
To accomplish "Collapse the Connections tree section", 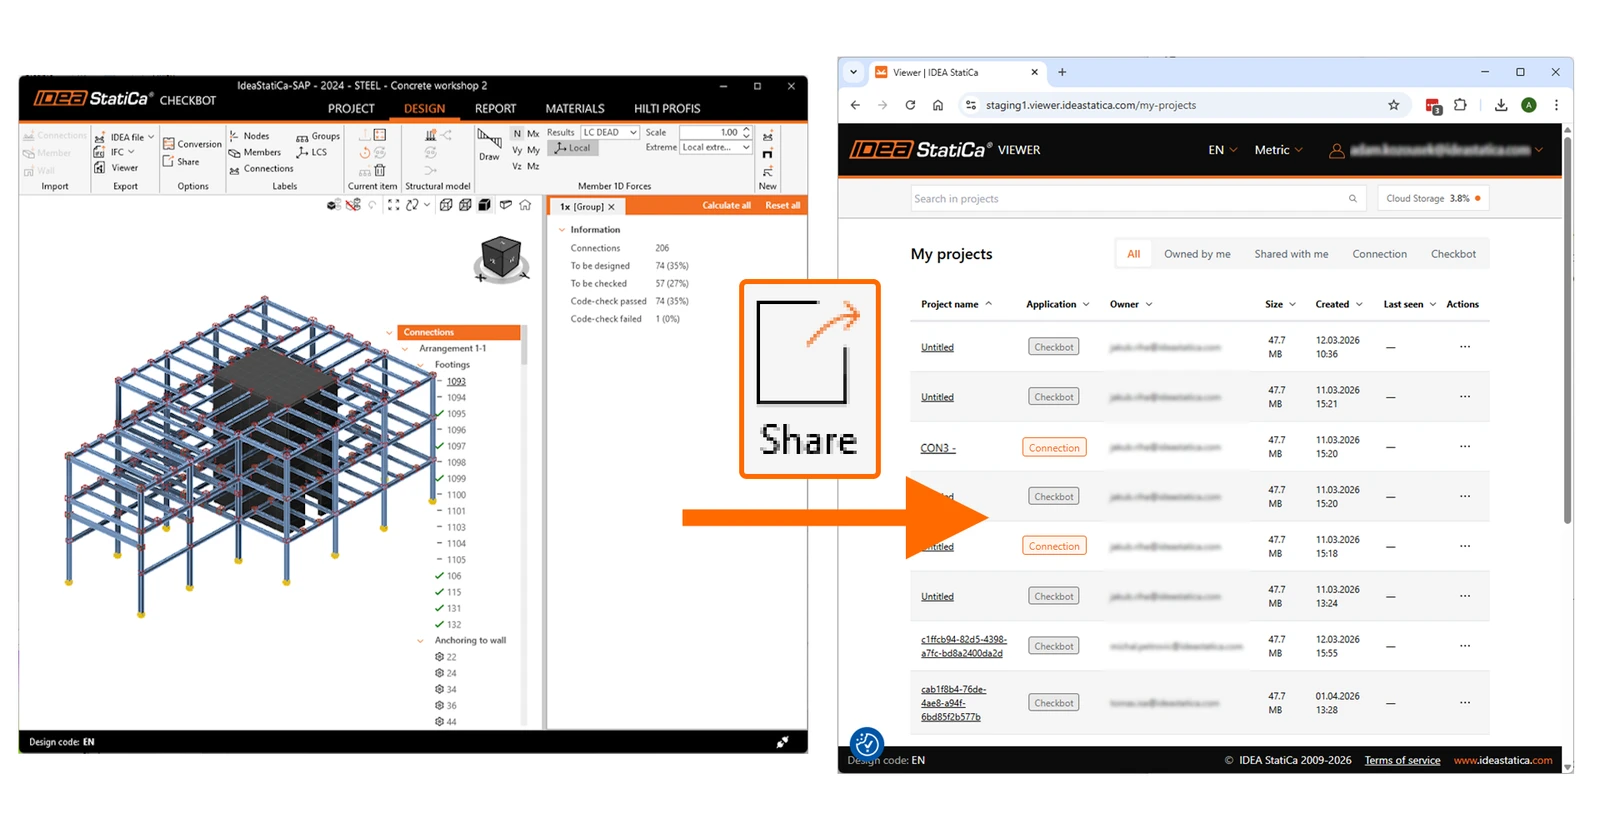I will [390, 332].
